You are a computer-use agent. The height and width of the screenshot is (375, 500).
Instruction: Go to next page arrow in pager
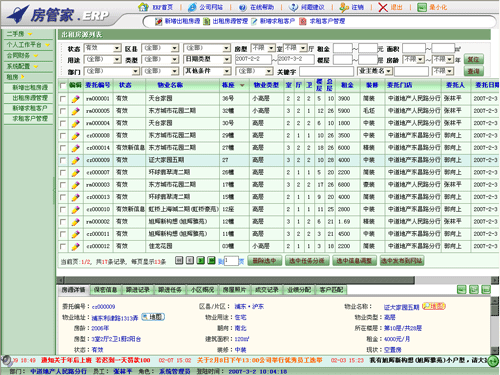(201, 260)
